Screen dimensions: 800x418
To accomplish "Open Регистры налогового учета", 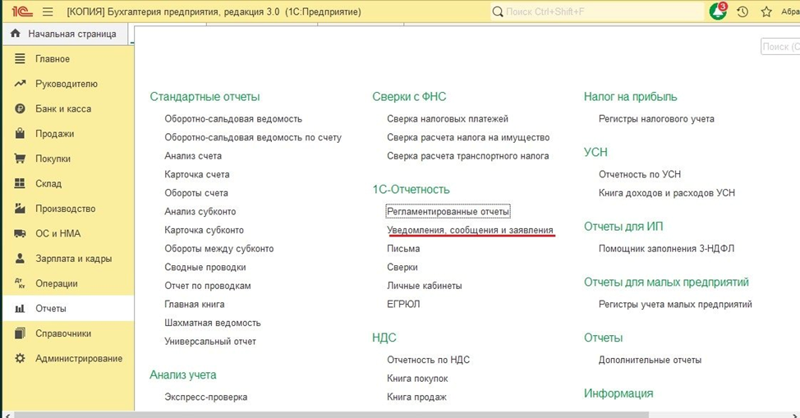I will pos(656,119).
